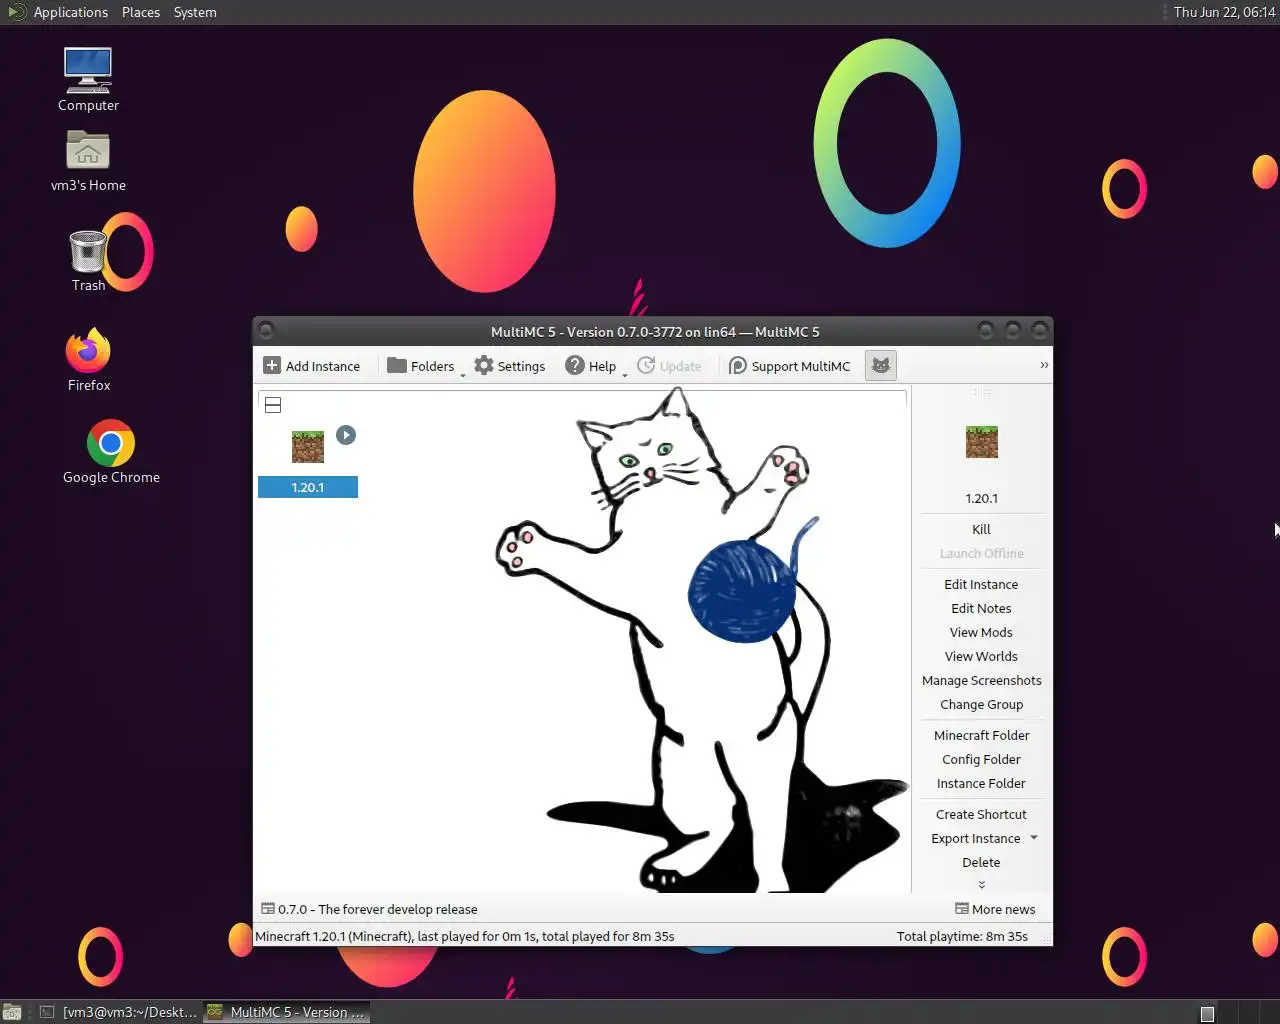The width and height of the screenshot is (1280, 1024).
Task: Switch to MultiMC 5 taskbar entry
Action: (286, 1012)
